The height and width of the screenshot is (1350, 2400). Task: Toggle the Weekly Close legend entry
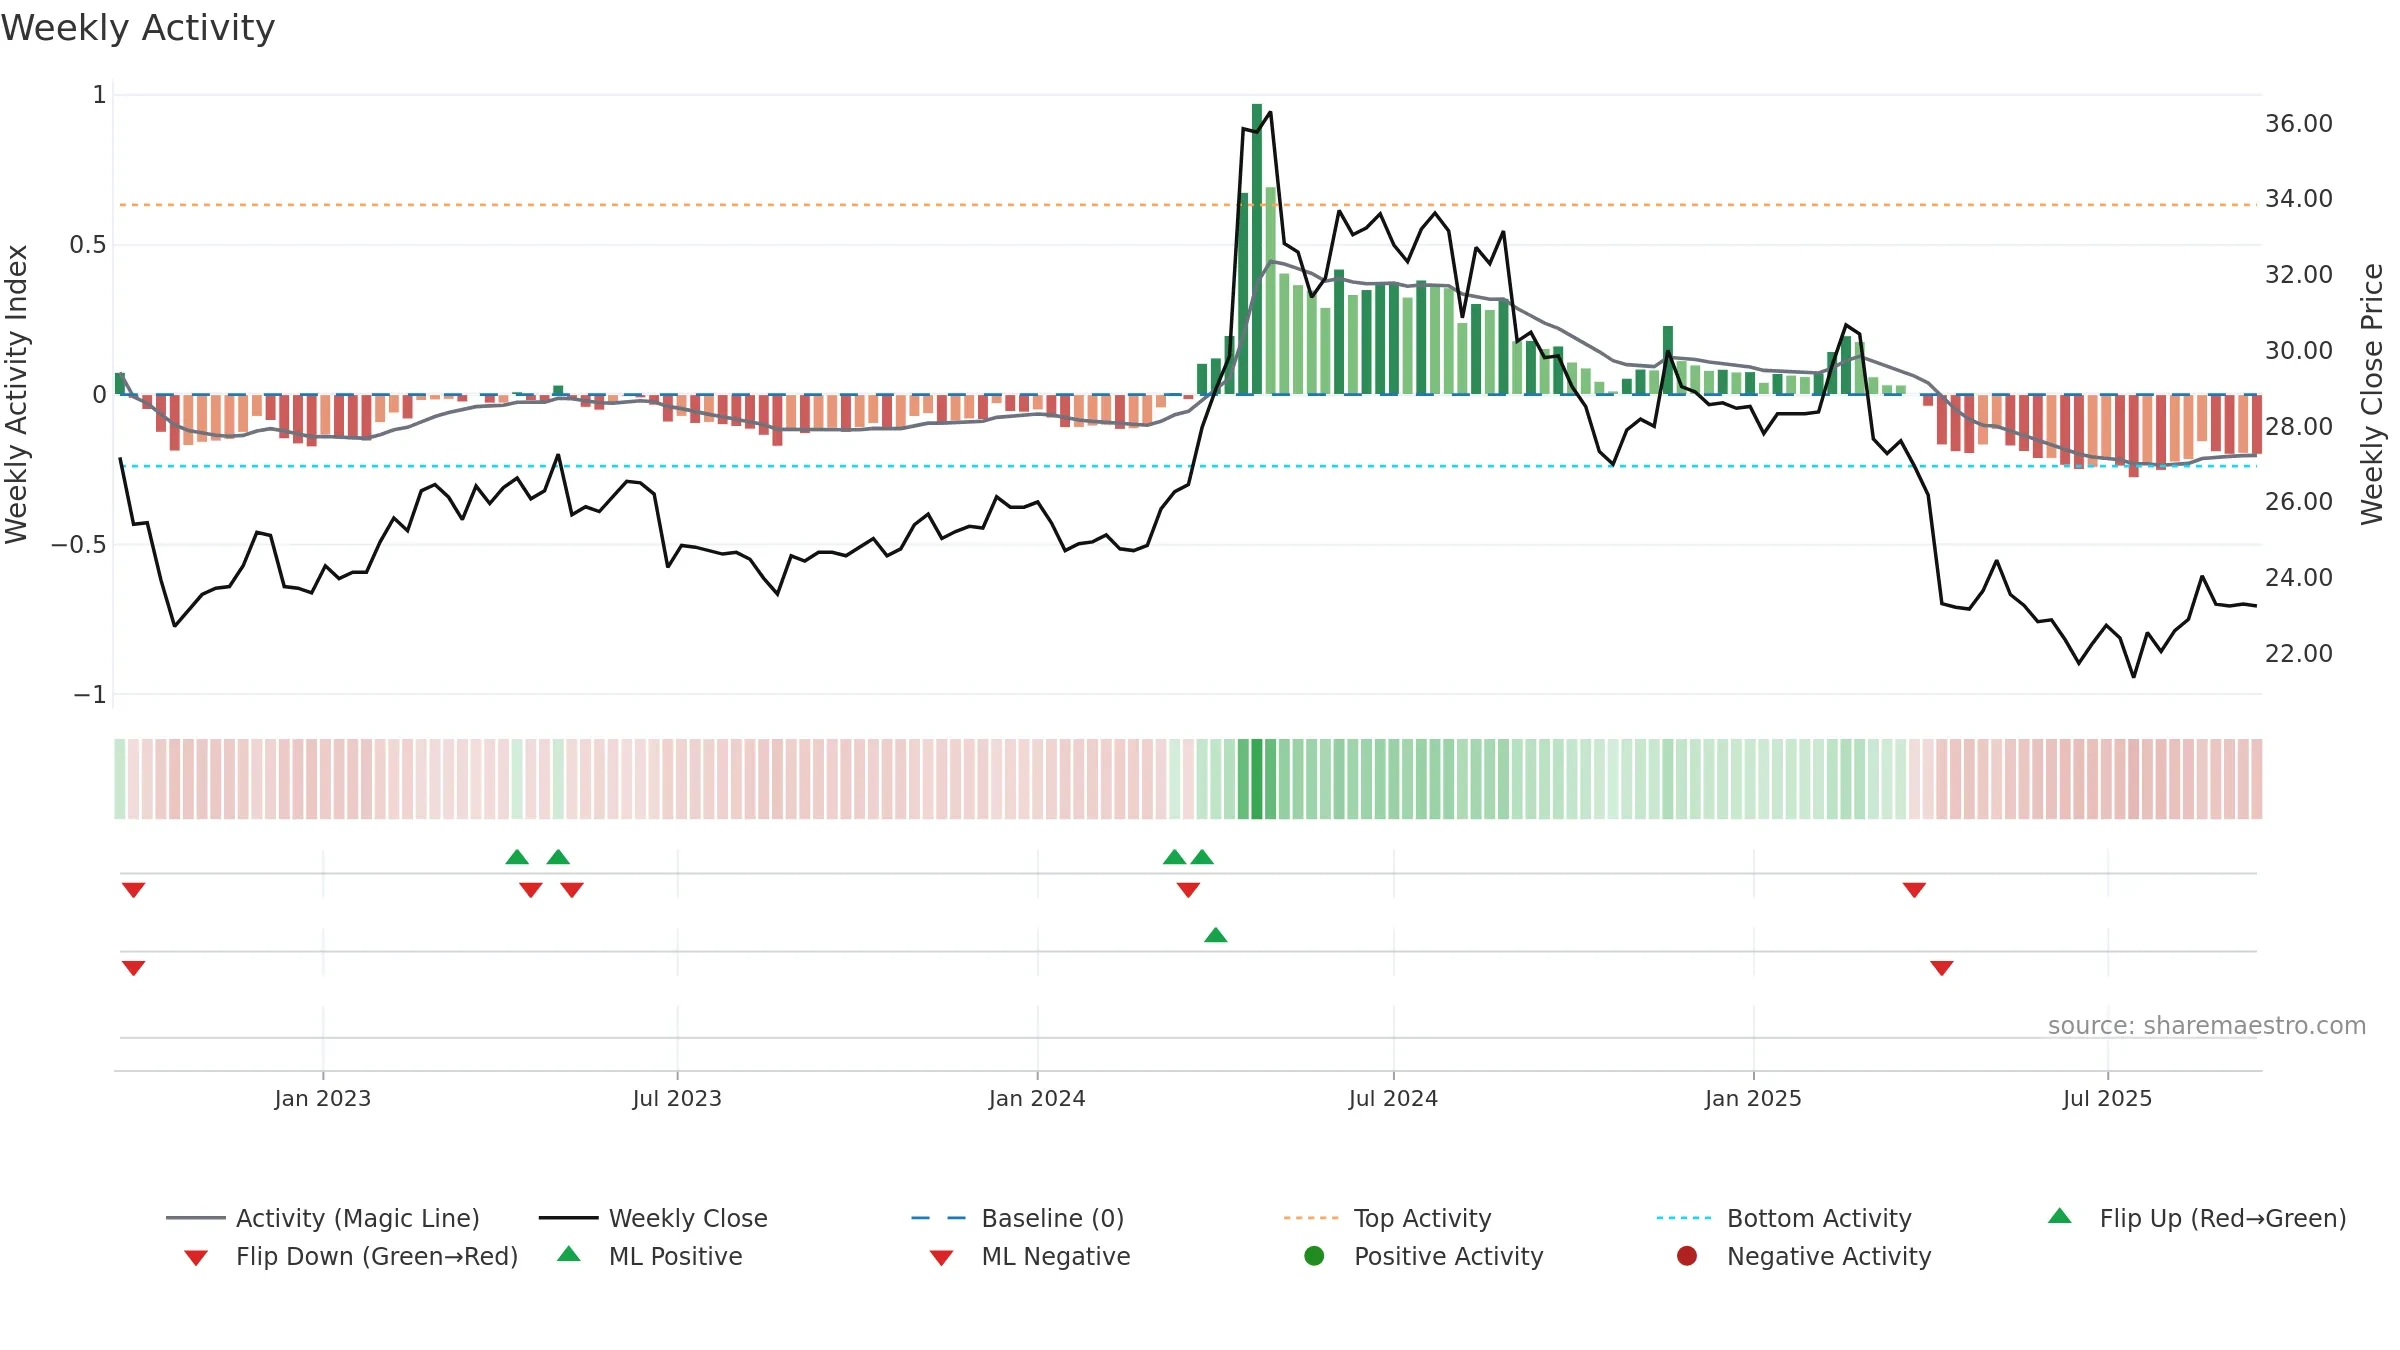(x=653, y=1218)
